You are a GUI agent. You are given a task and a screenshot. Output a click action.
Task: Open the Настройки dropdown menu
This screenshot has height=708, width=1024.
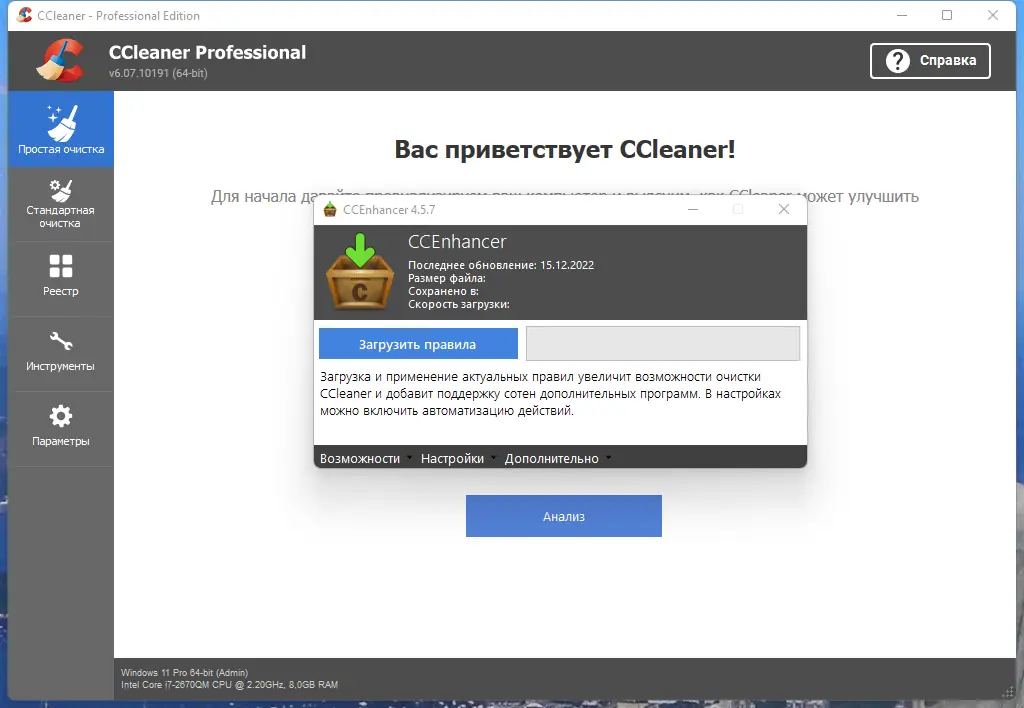click(x=453, y=457)
